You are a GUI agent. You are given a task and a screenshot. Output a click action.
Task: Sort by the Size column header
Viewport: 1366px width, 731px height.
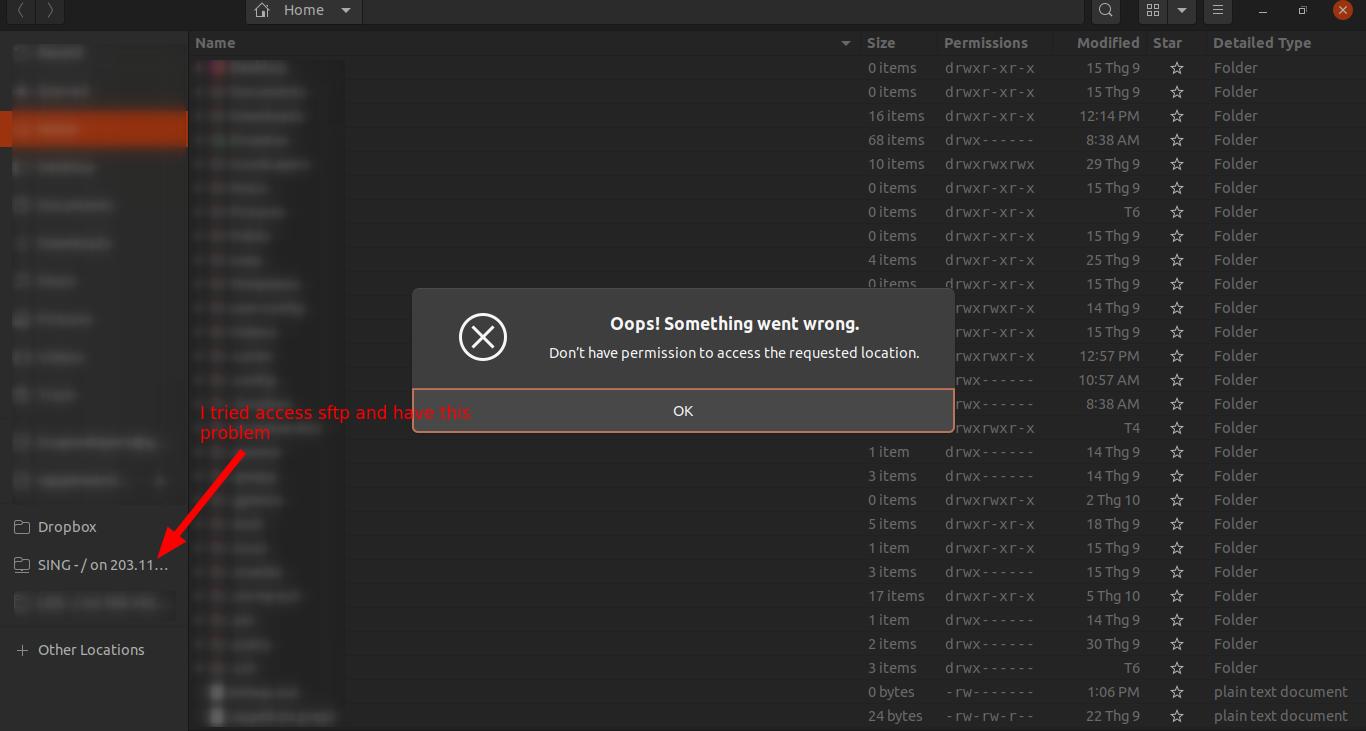(x=881, y=43)
